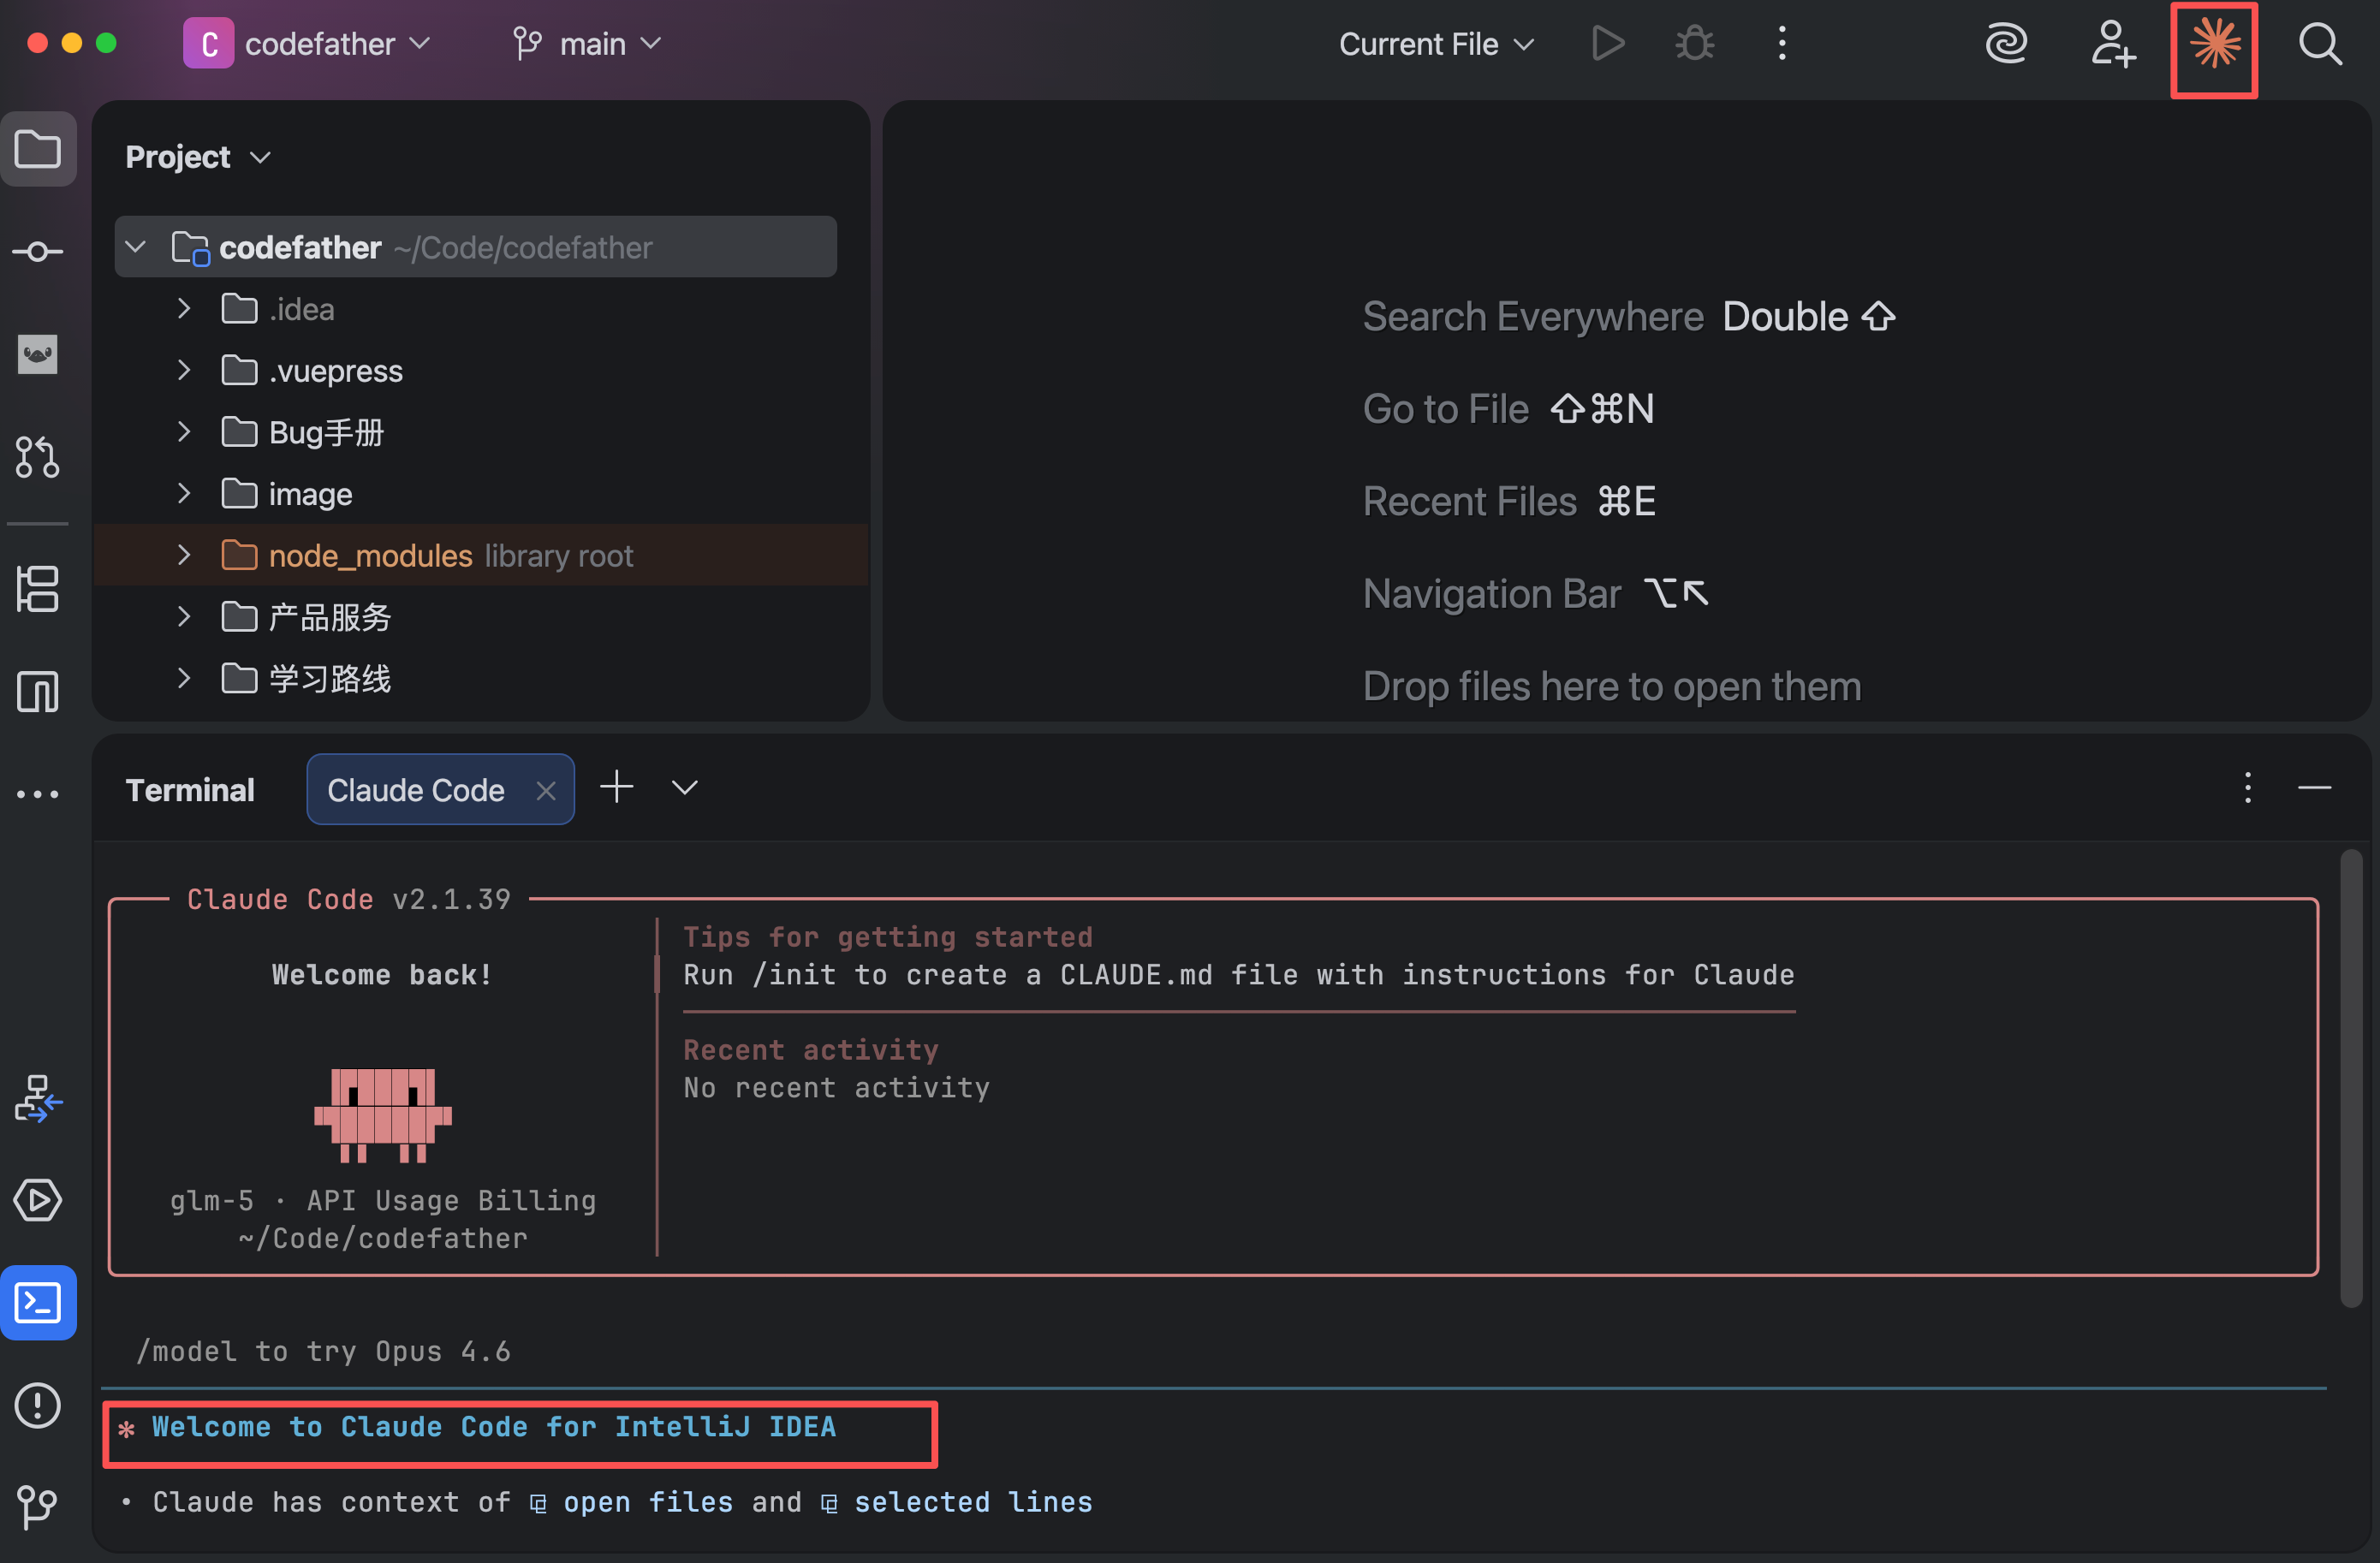Open the Problems tool window icon
The height and width of the screenshot is (1563, 2380).
[38, 1405]
